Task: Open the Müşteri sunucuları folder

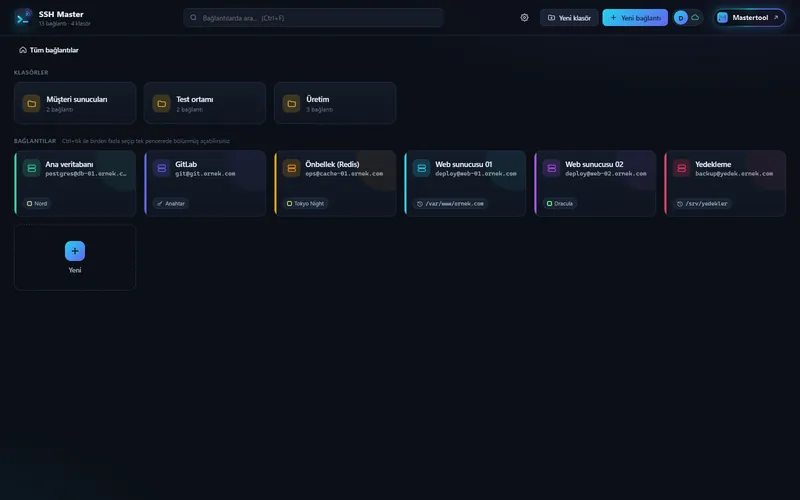Action: pyautogui.click(x=75, y=103)
